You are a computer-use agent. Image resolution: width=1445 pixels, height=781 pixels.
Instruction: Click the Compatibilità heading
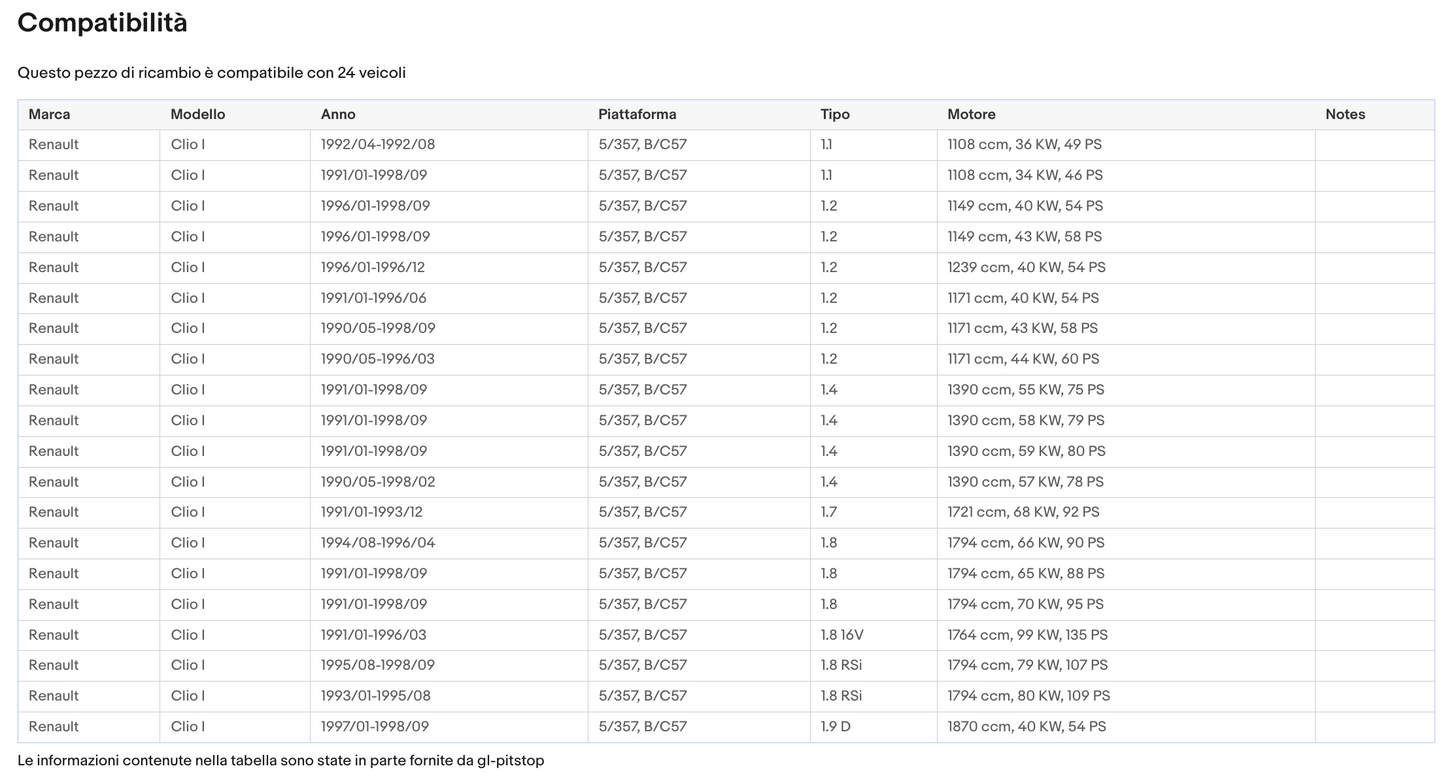102,23
